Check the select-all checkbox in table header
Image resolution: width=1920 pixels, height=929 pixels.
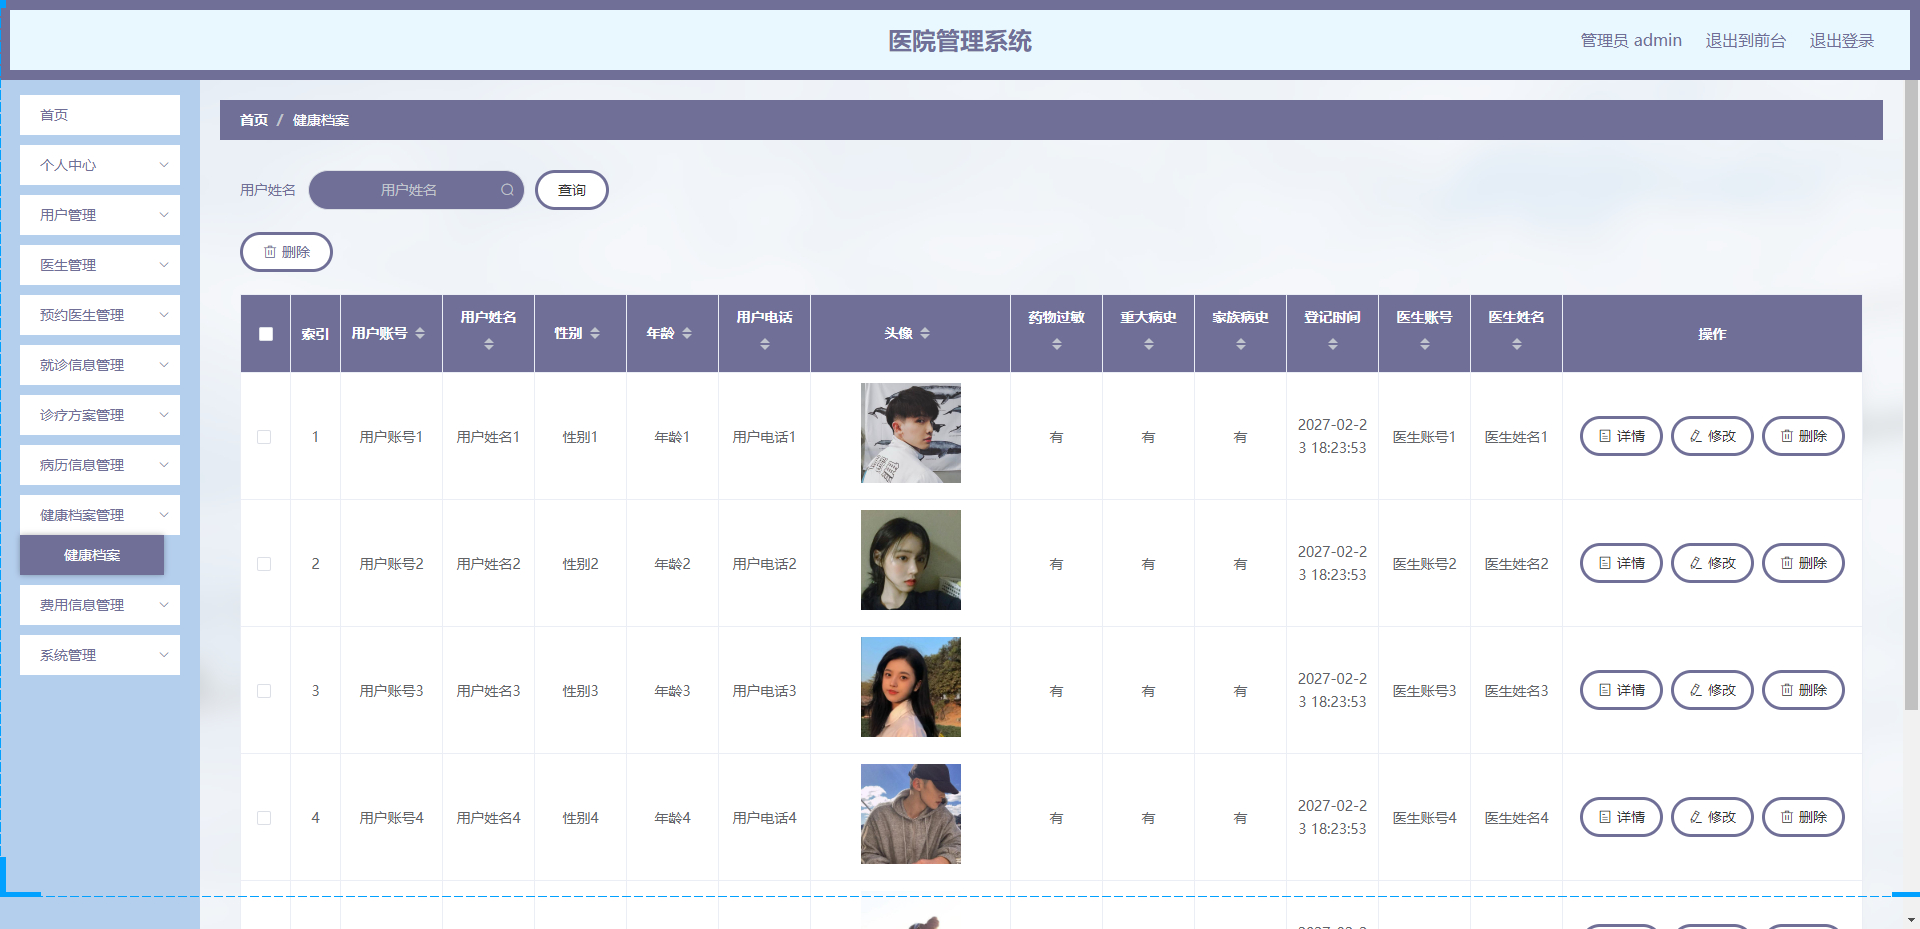(265, 334)
